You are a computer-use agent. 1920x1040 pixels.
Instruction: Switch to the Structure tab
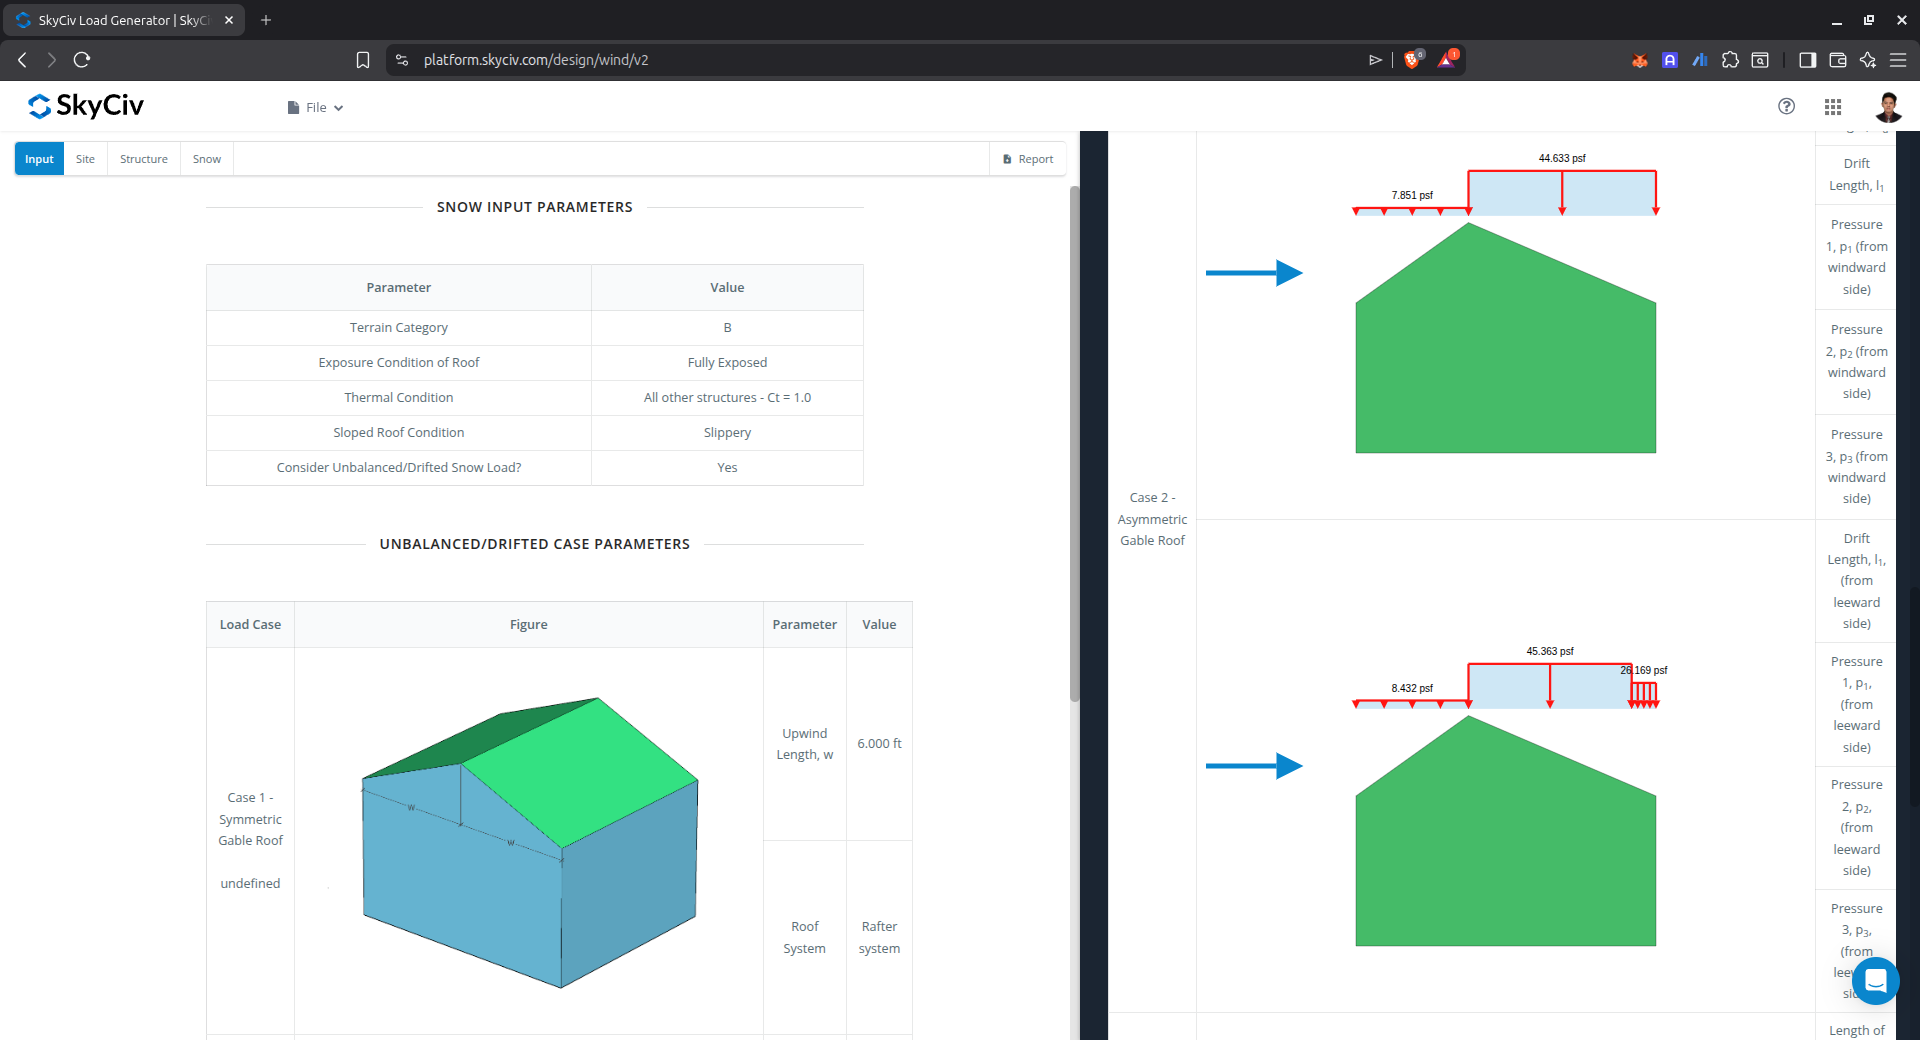coord(144,159)
